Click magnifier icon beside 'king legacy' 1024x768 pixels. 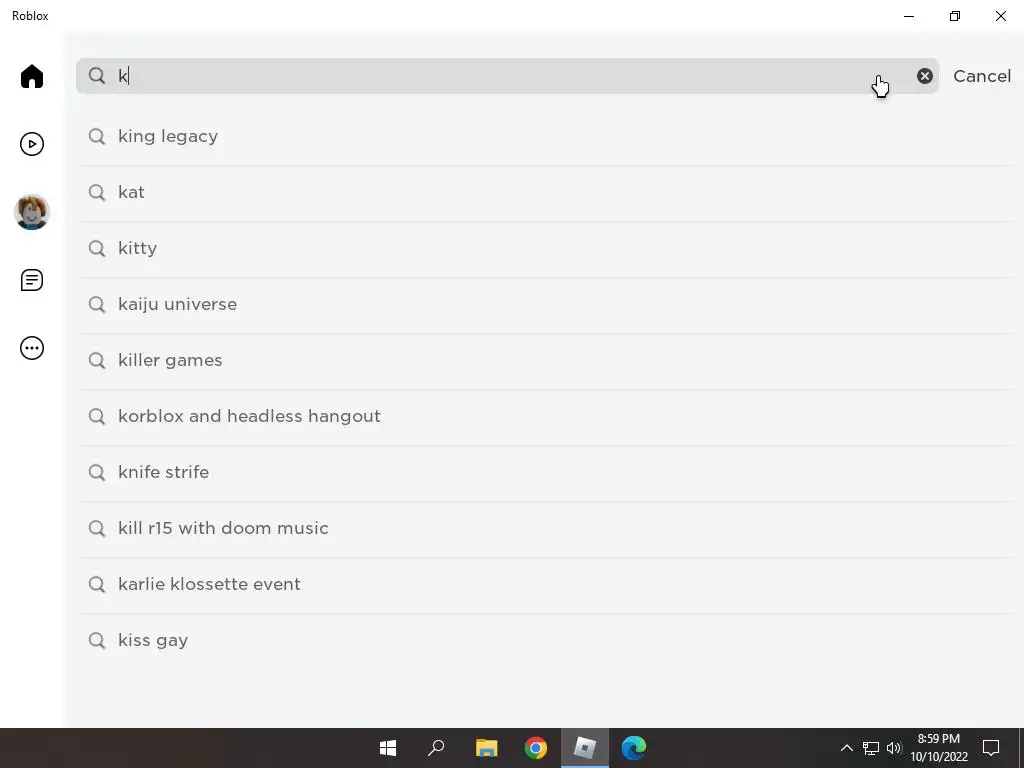97,136
